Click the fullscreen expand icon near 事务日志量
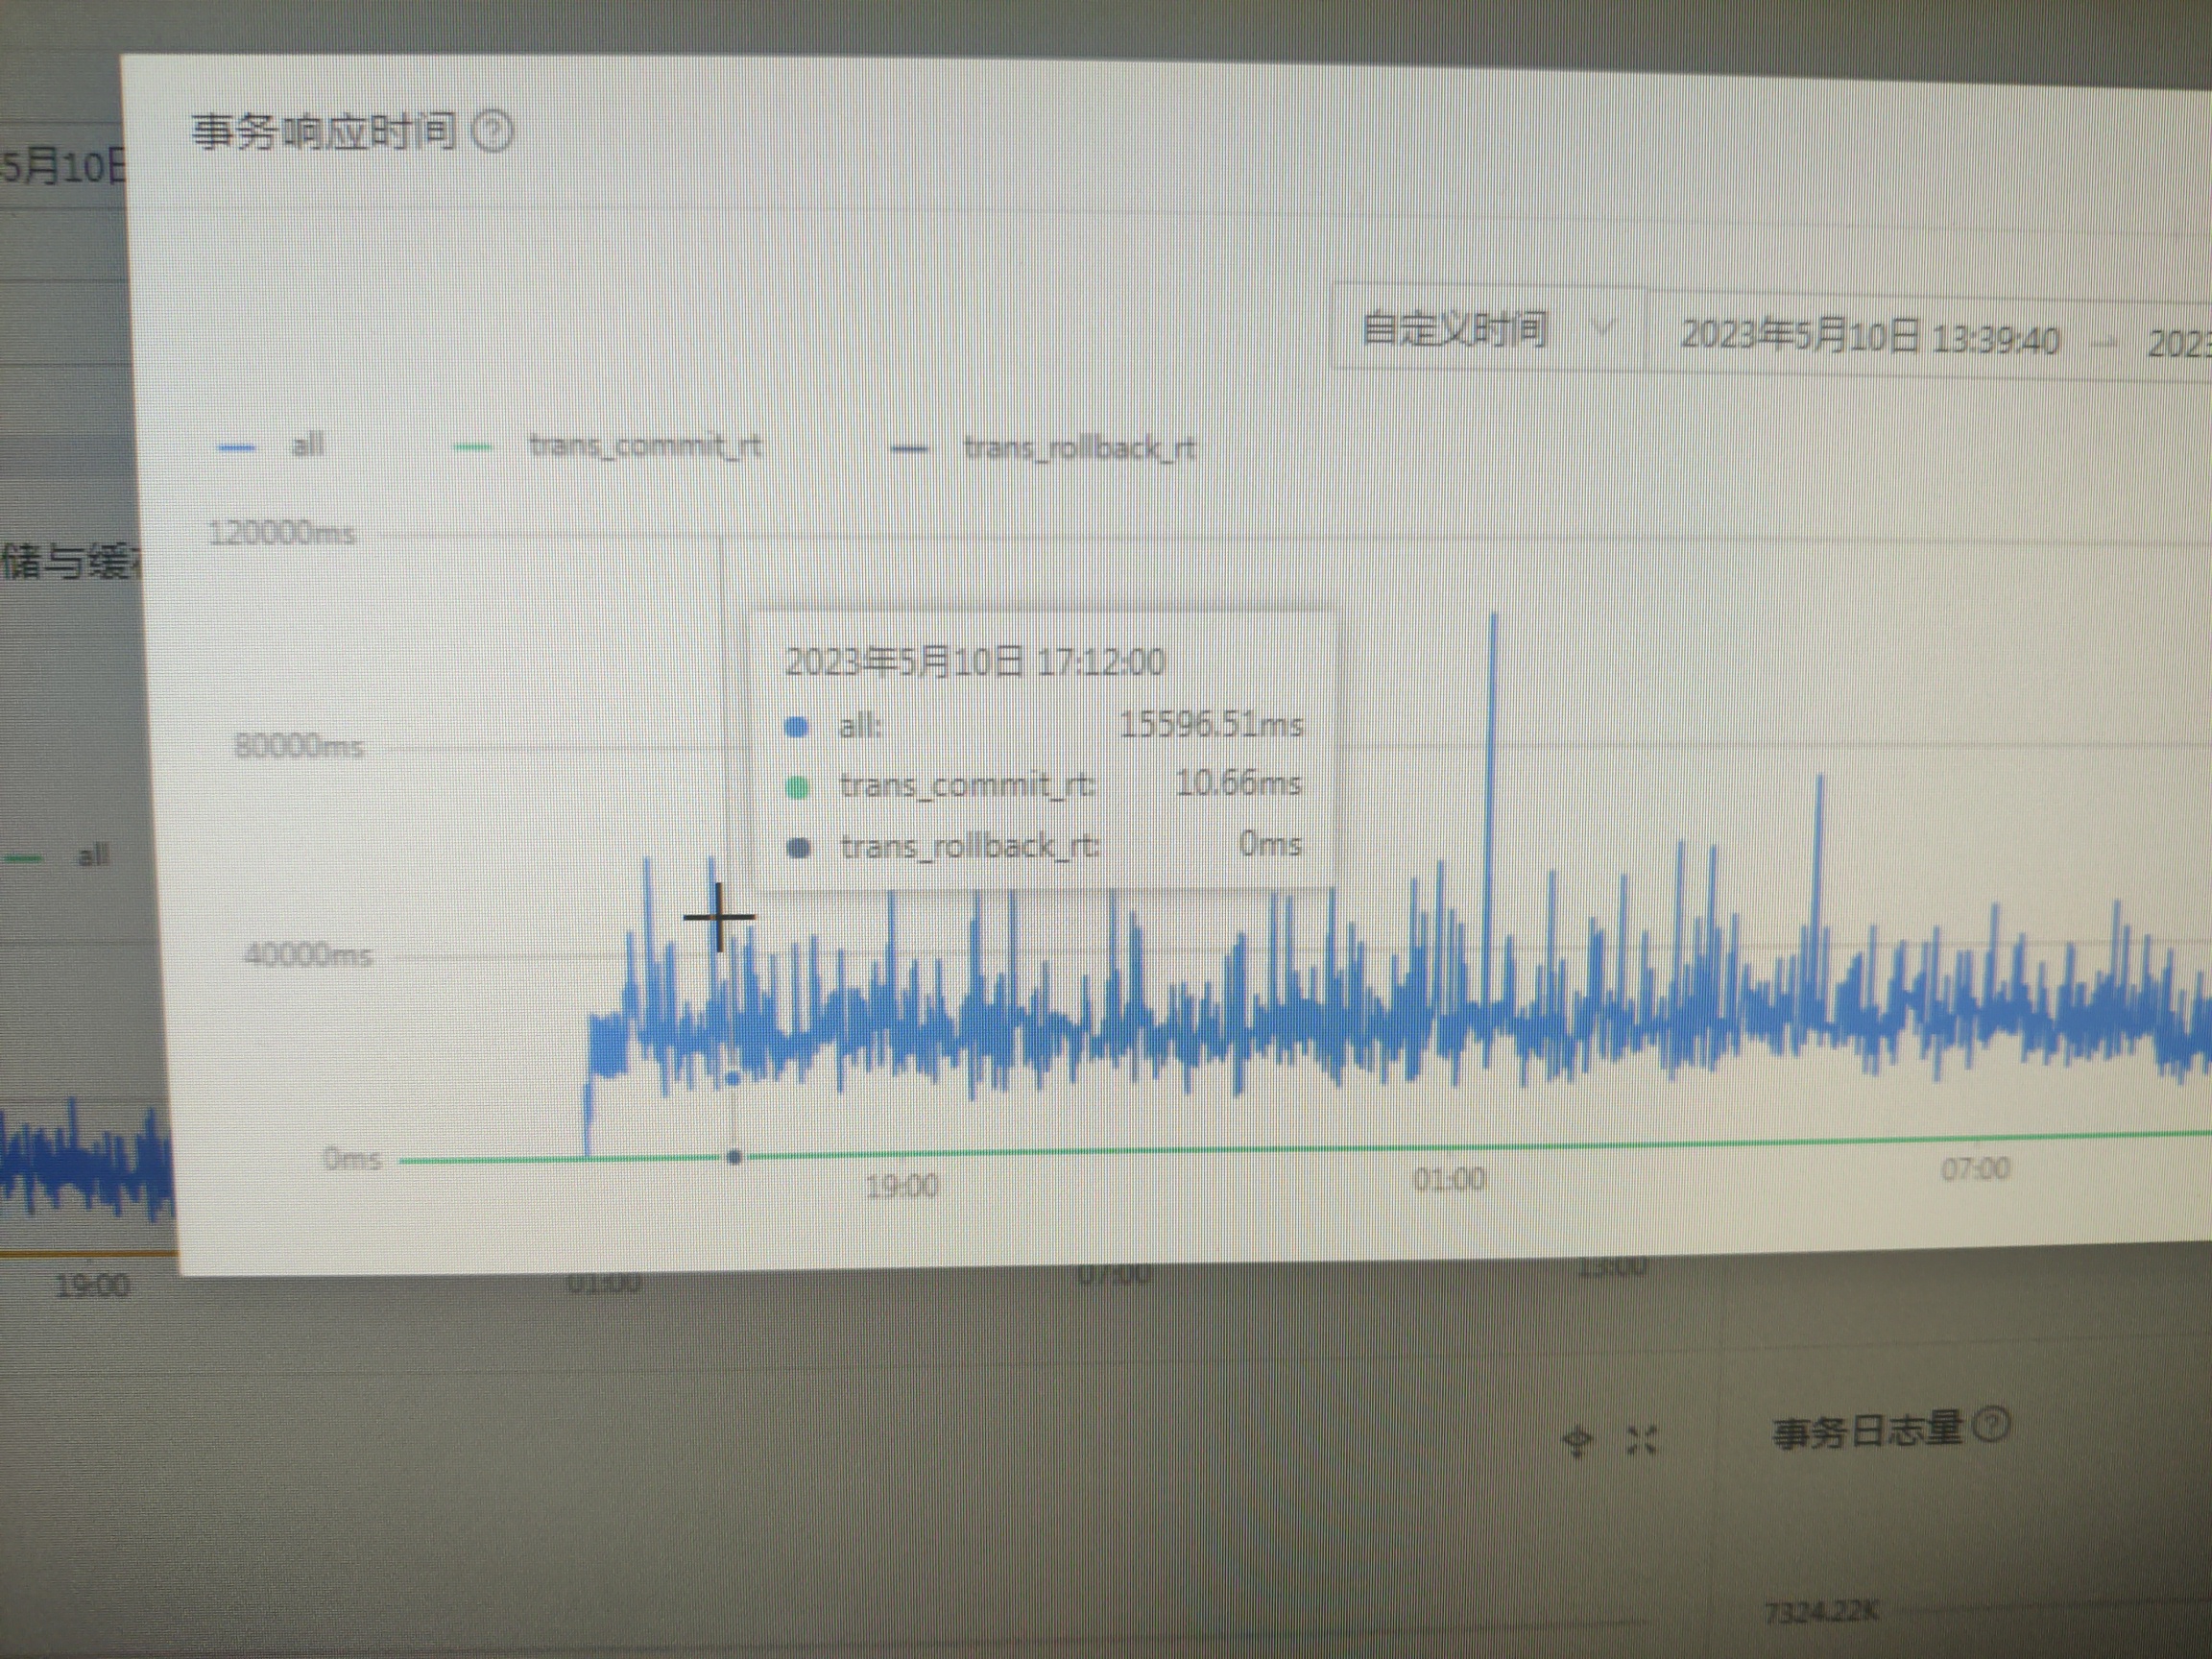The width and height of the screenshot is (2212, 1659). pos(1641,1440)
